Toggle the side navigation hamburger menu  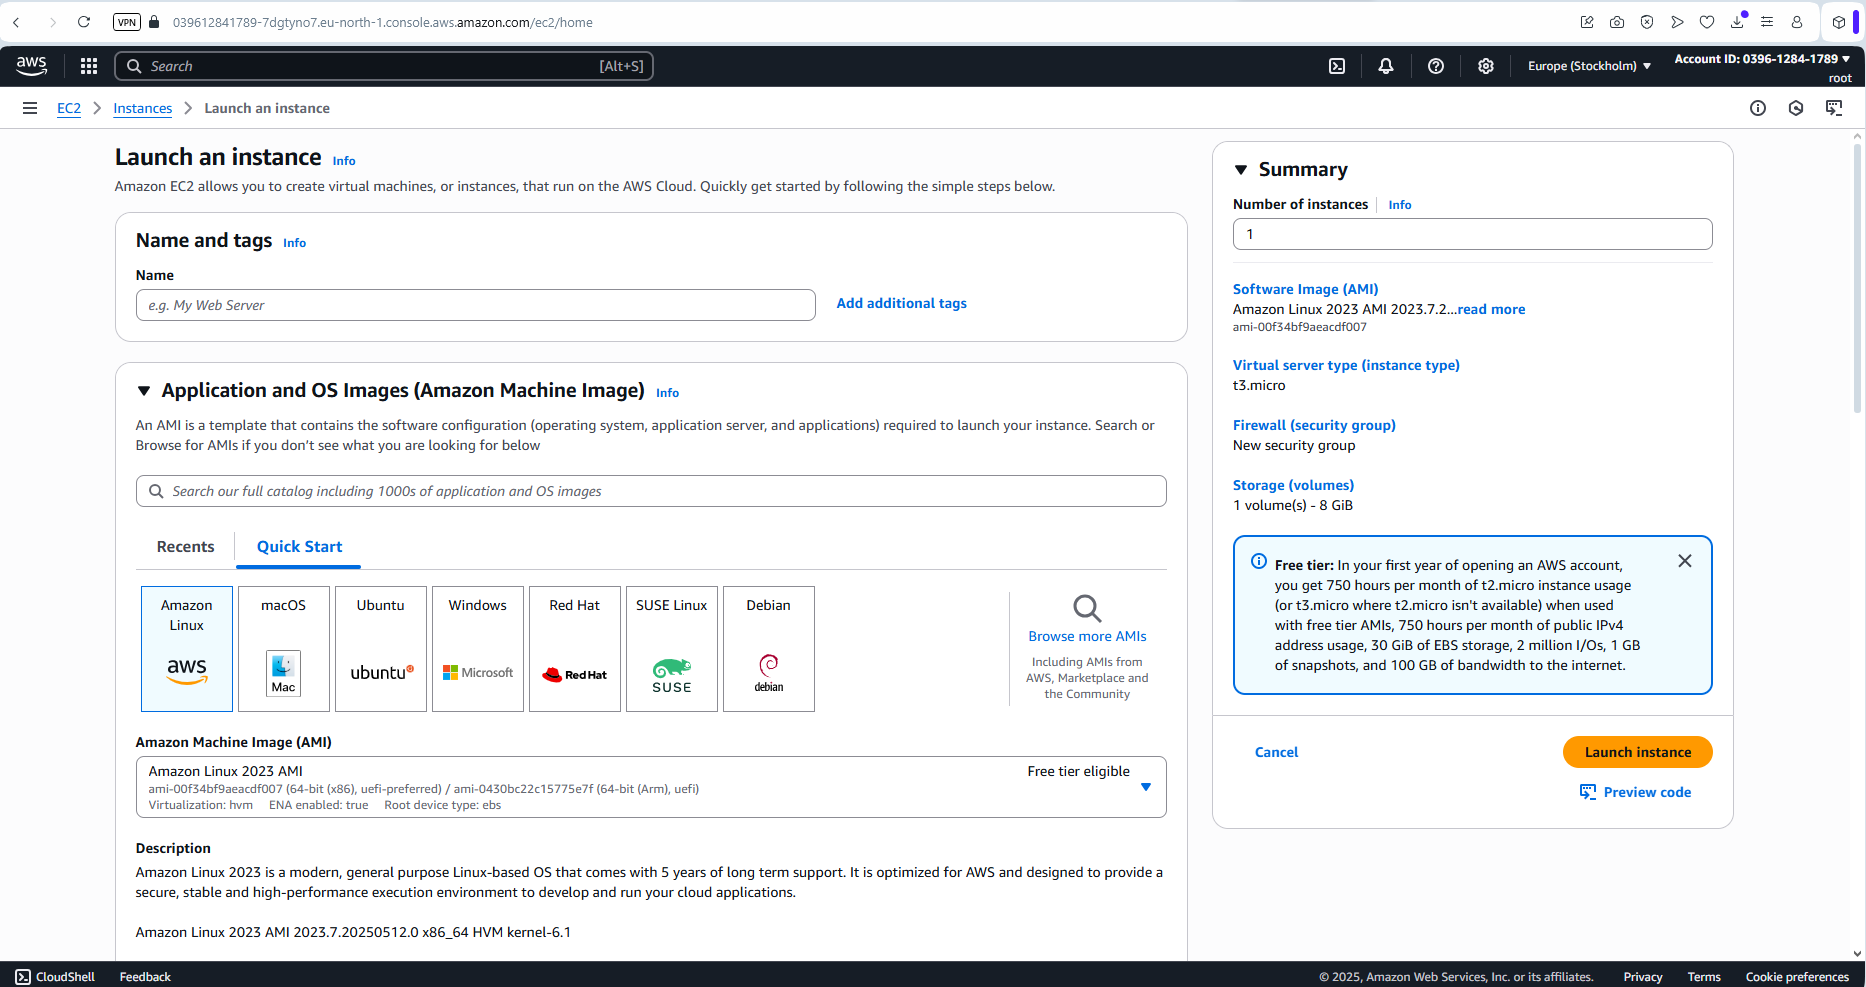[x=30, y=108]
